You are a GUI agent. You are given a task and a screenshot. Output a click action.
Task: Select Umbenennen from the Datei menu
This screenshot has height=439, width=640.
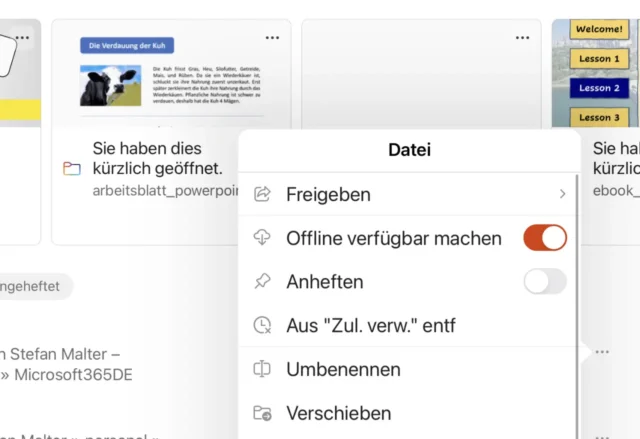pyautogui.click(x=343, y=369)
